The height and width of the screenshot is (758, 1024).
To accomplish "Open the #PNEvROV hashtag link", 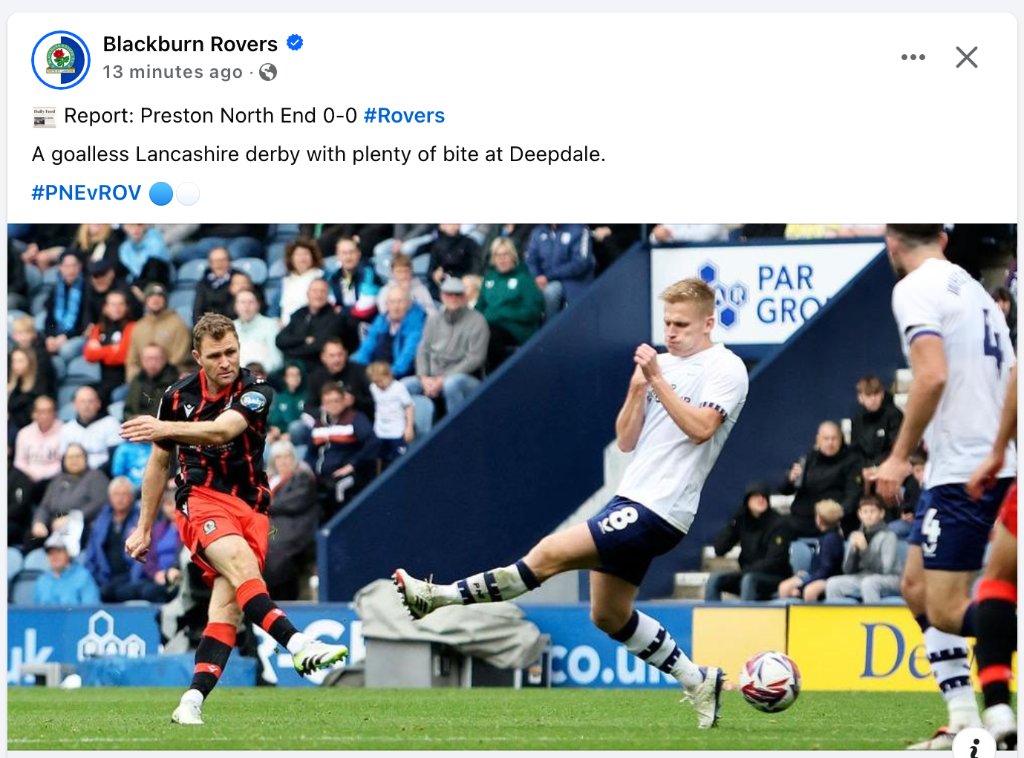I will (86, 193).
